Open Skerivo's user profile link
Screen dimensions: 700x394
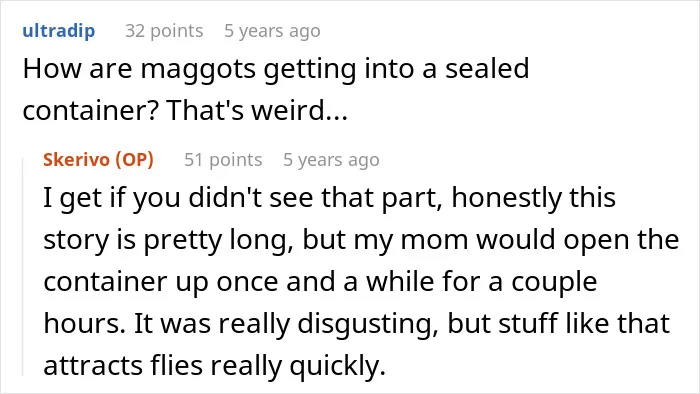click(76, 159)
